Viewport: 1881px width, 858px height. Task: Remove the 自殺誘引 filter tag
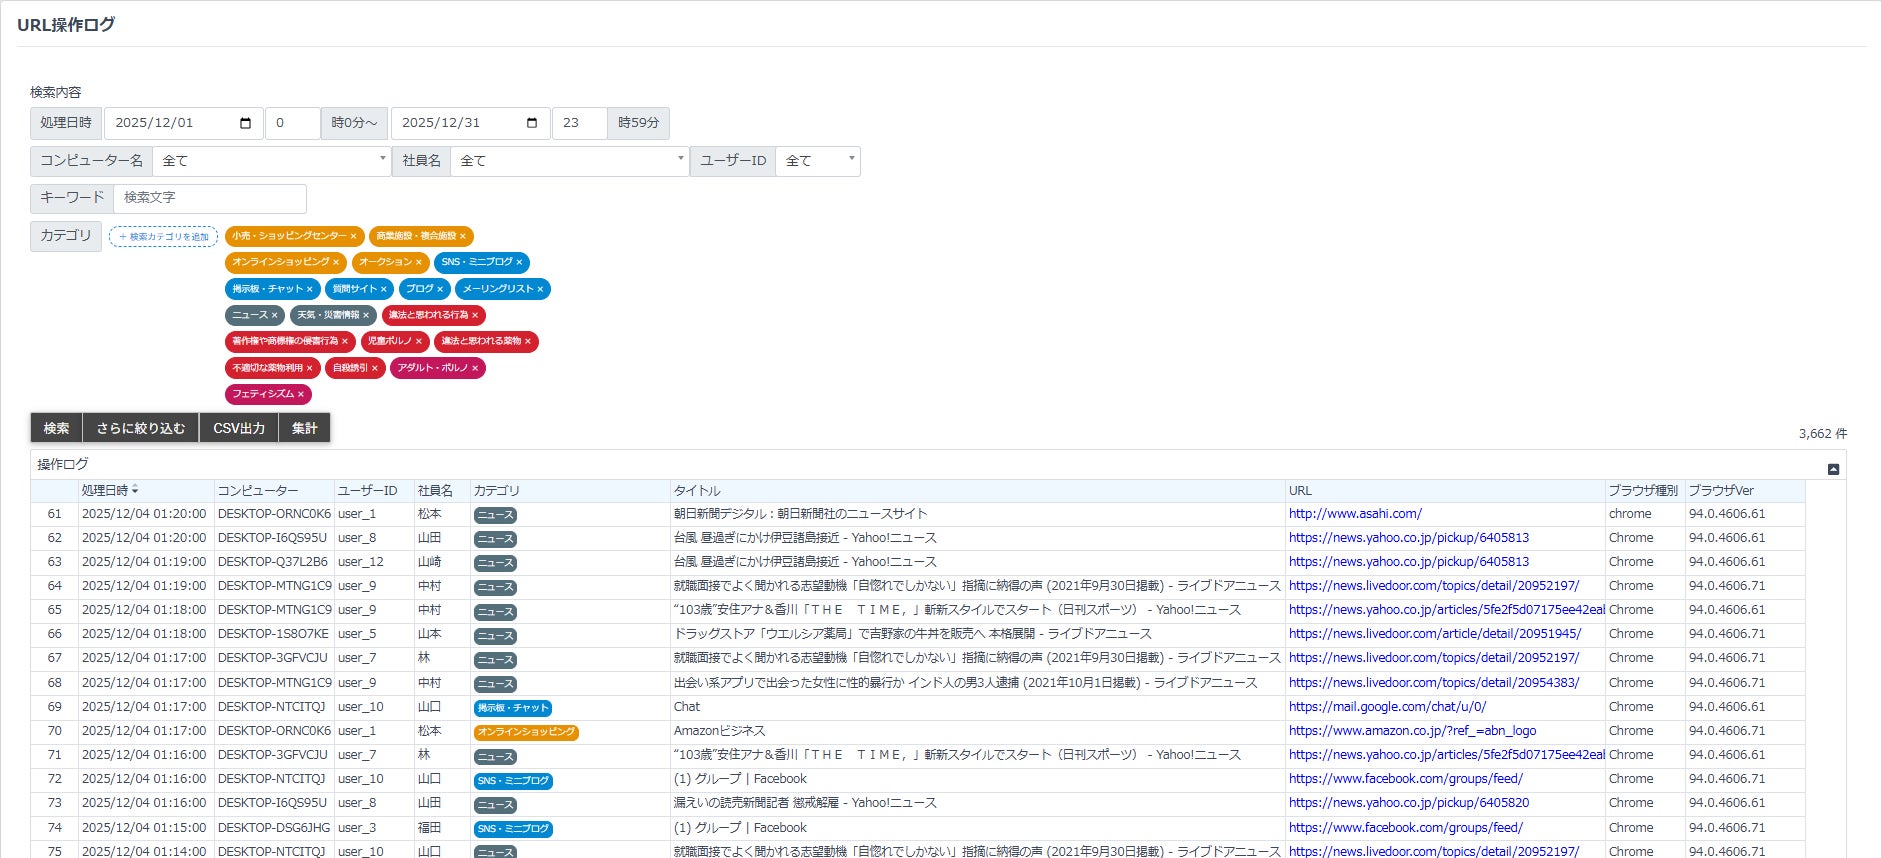click(x=374, y=368)
